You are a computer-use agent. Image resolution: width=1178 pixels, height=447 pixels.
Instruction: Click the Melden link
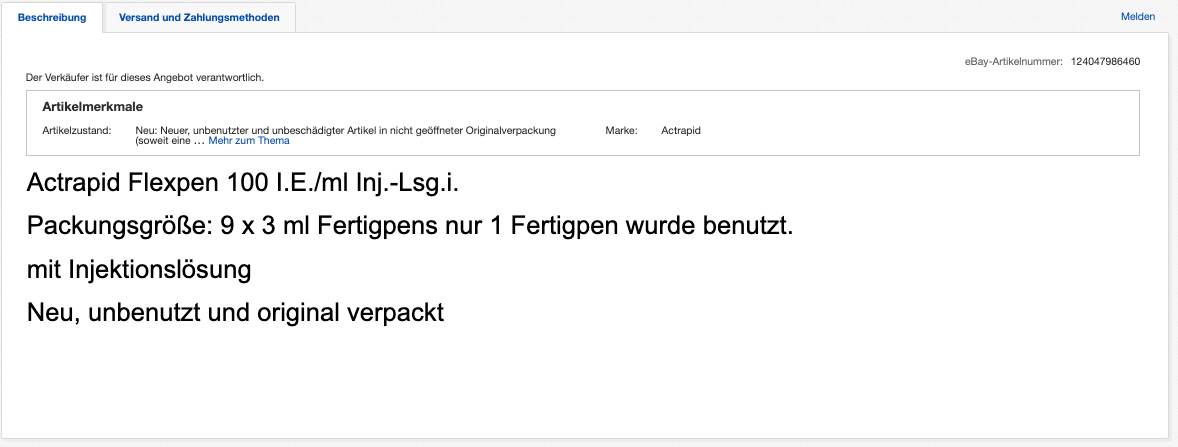point(1137,17)
